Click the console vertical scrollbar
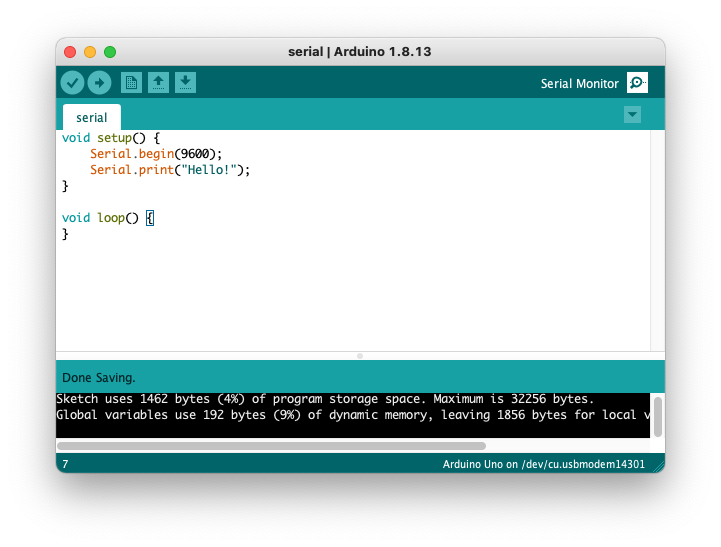Screen dimensions: 721x547 pos(657,415)
